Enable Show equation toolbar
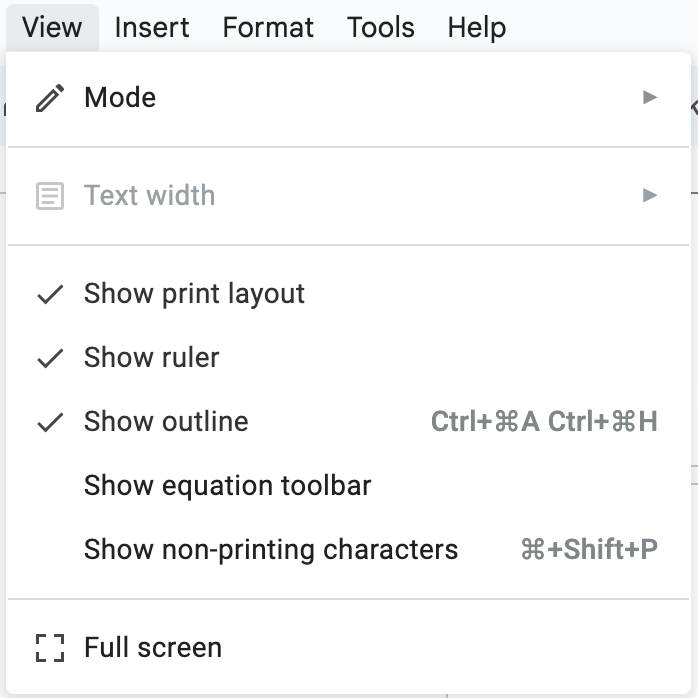This screenshot has width=698, height=698. 349,486
